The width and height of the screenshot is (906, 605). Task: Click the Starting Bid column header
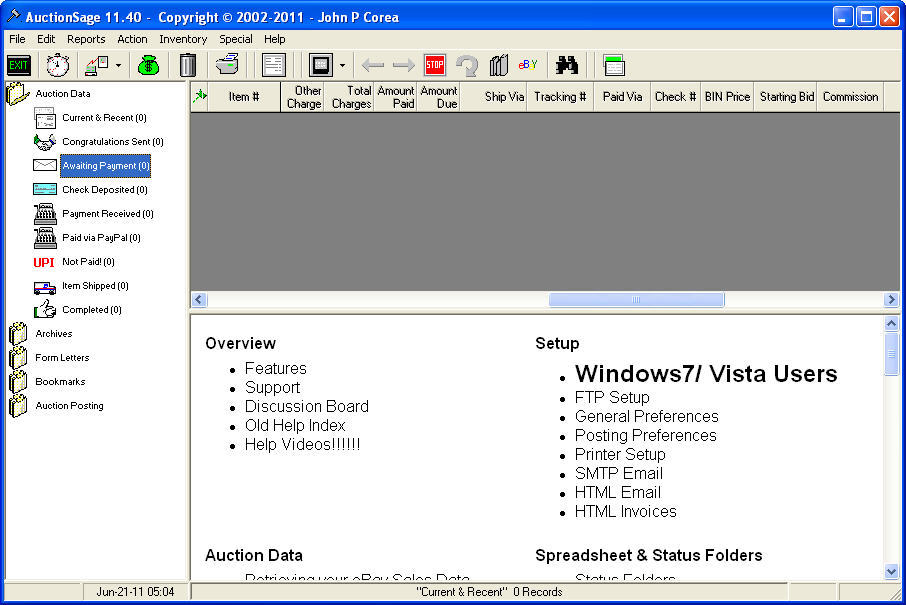[786, 96]
